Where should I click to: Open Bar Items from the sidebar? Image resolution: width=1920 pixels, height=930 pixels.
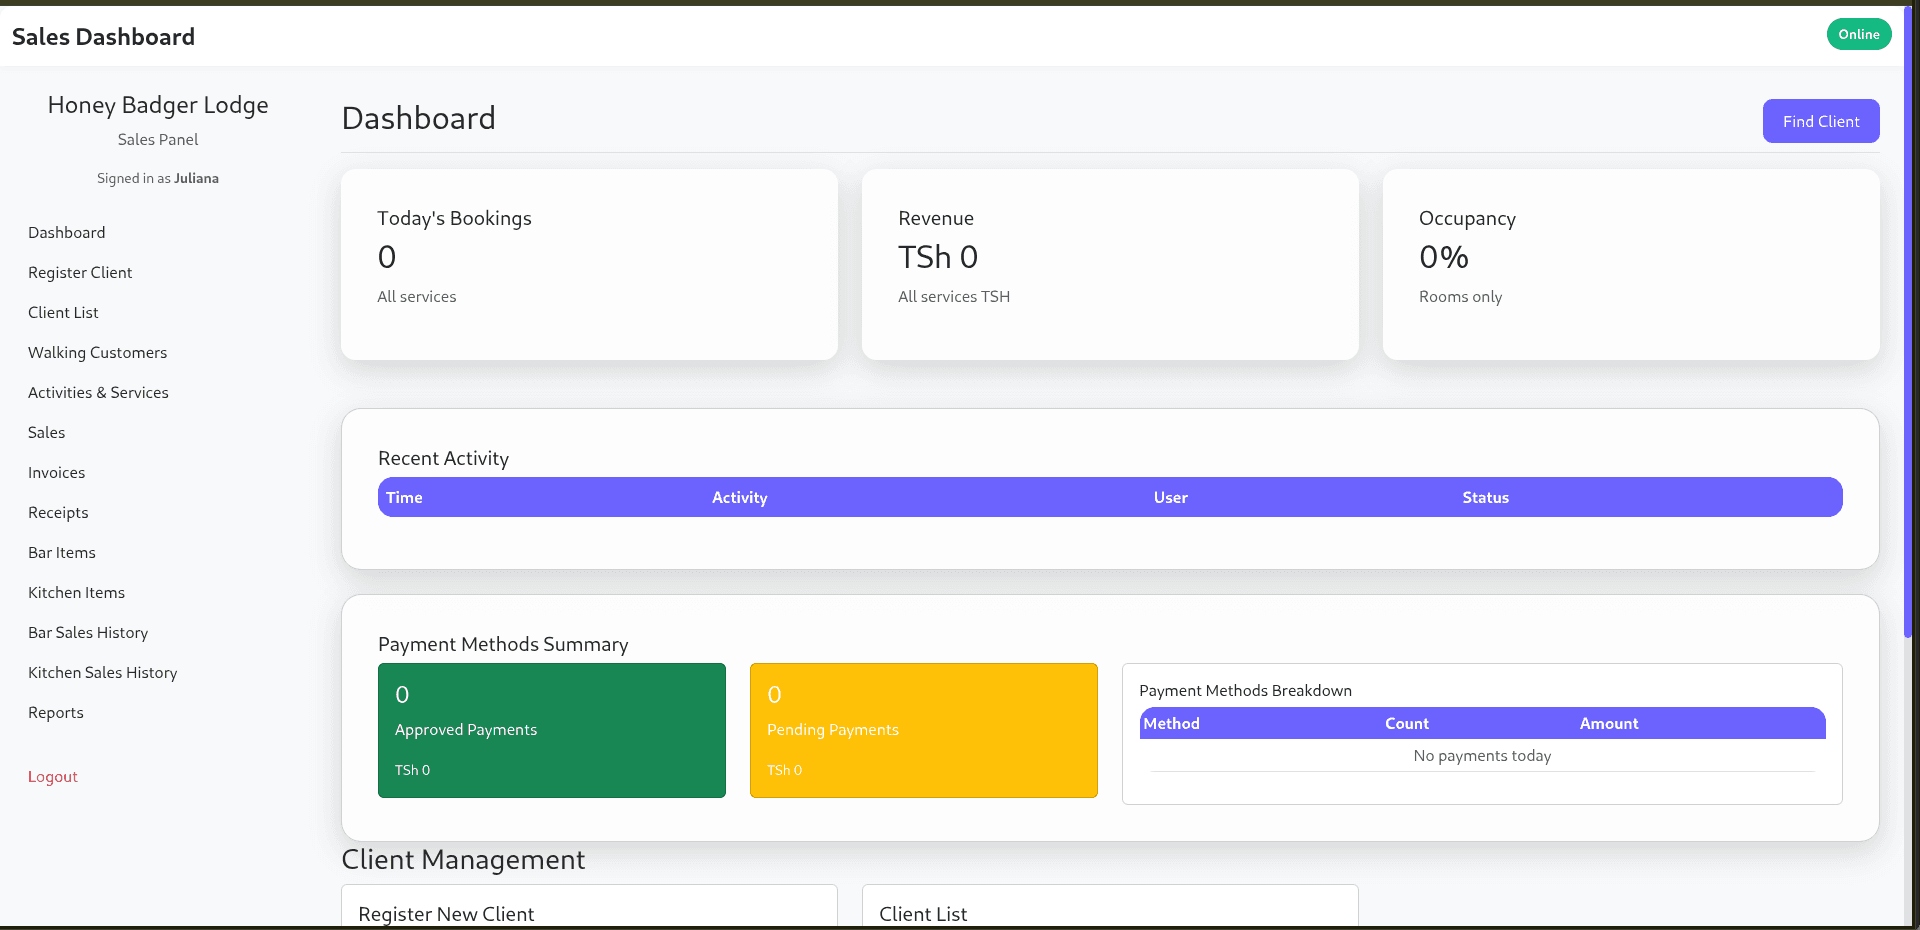coord(62,552)
